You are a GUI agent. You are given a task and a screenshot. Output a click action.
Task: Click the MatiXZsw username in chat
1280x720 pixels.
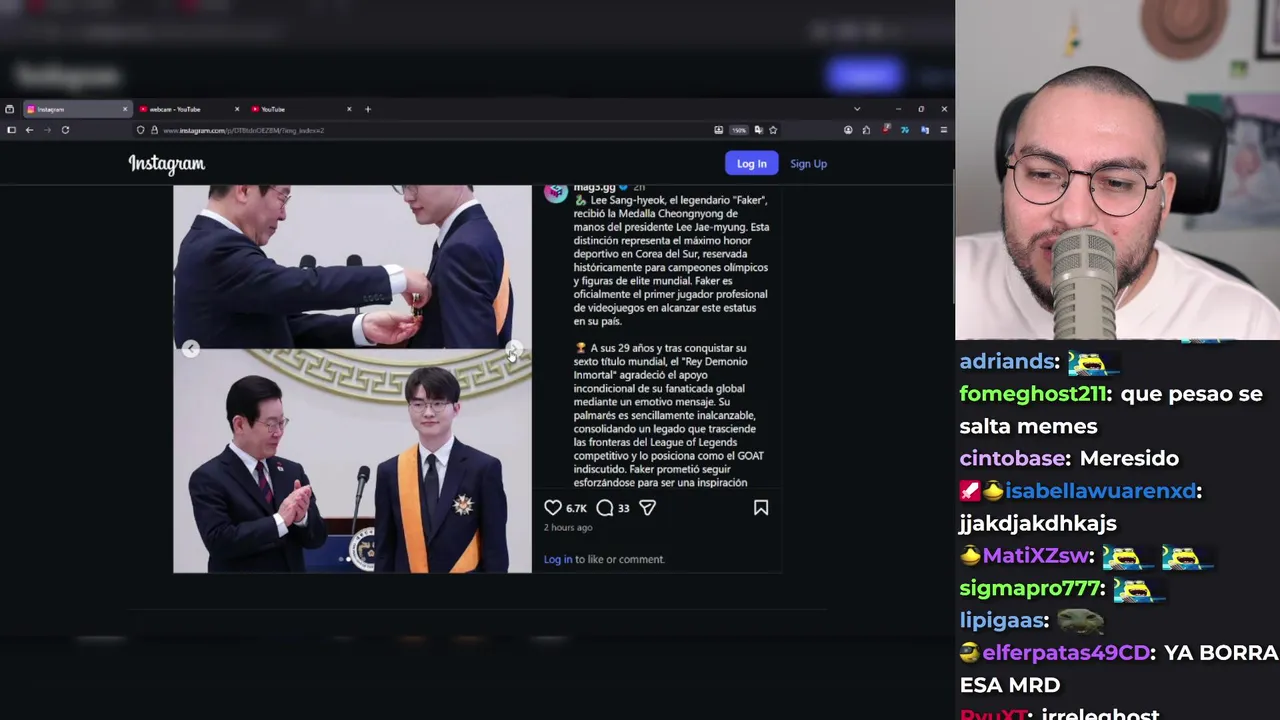[1033, 555]
